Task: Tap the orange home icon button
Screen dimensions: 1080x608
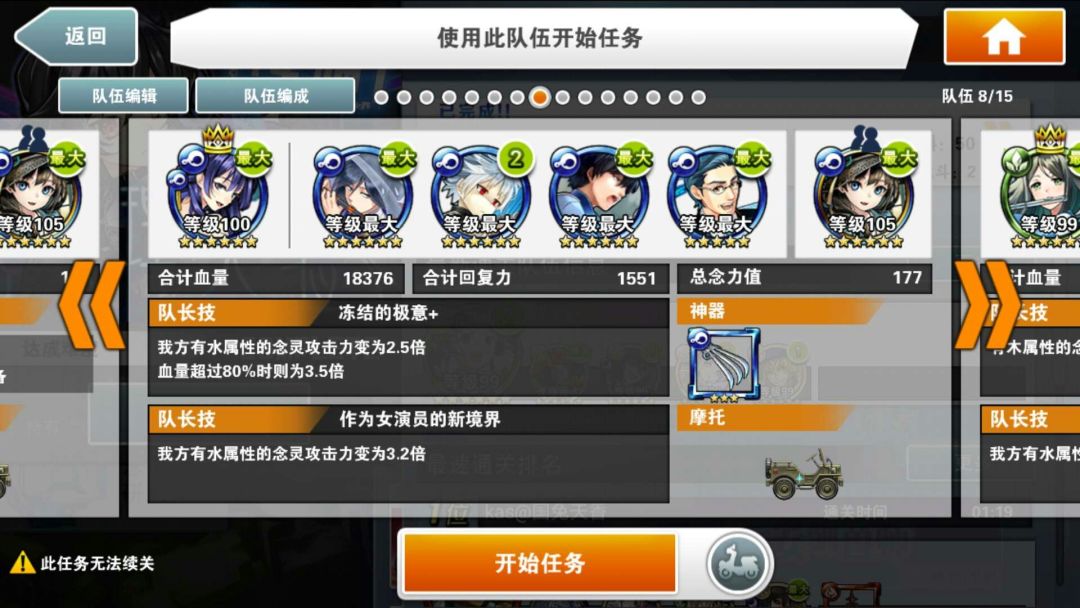Action: point(1004,36)
